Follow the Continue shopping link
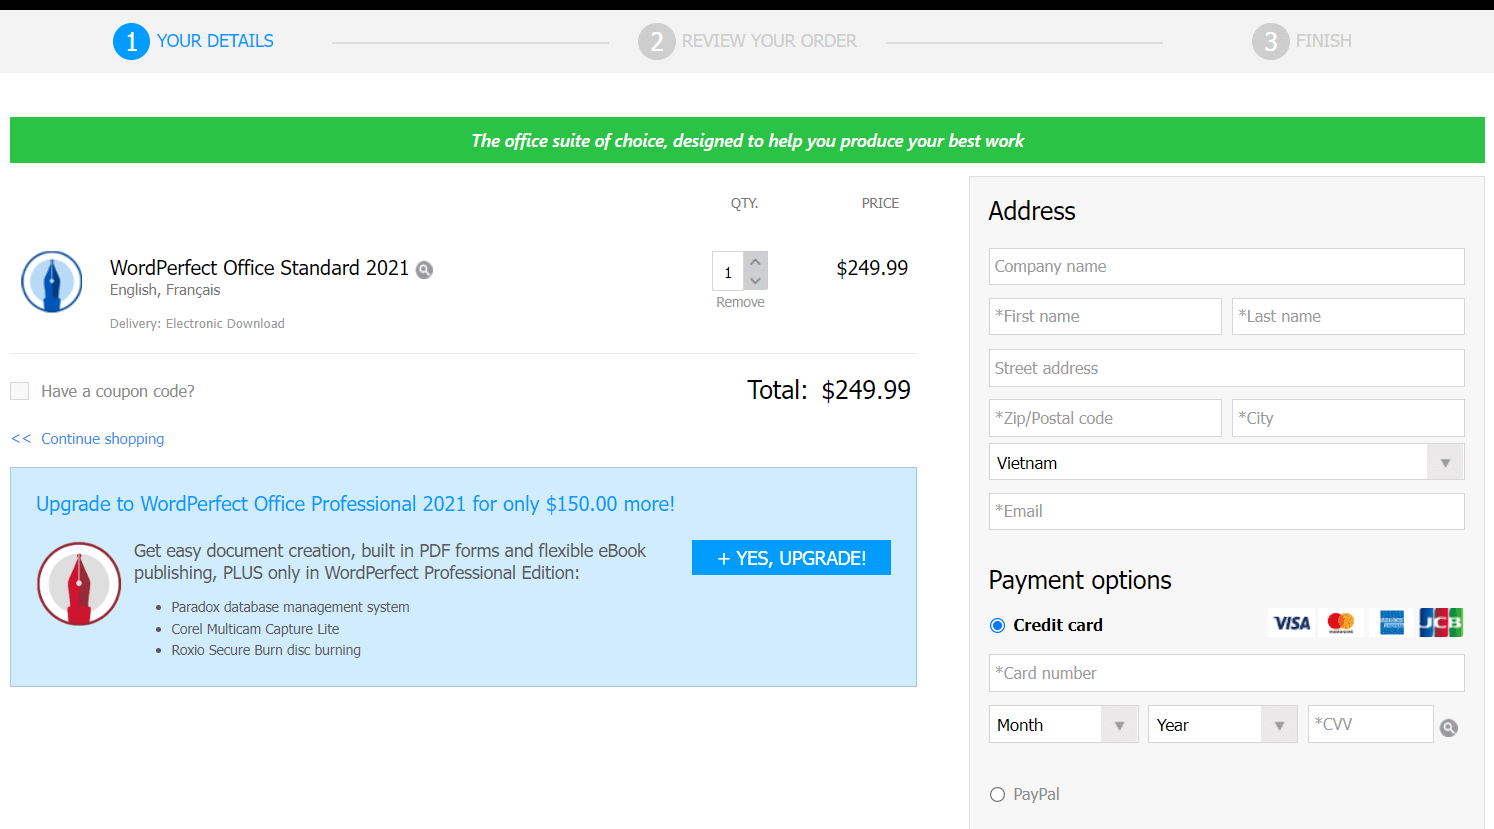Screen dimensions: 1494x829 coord(102,439)
